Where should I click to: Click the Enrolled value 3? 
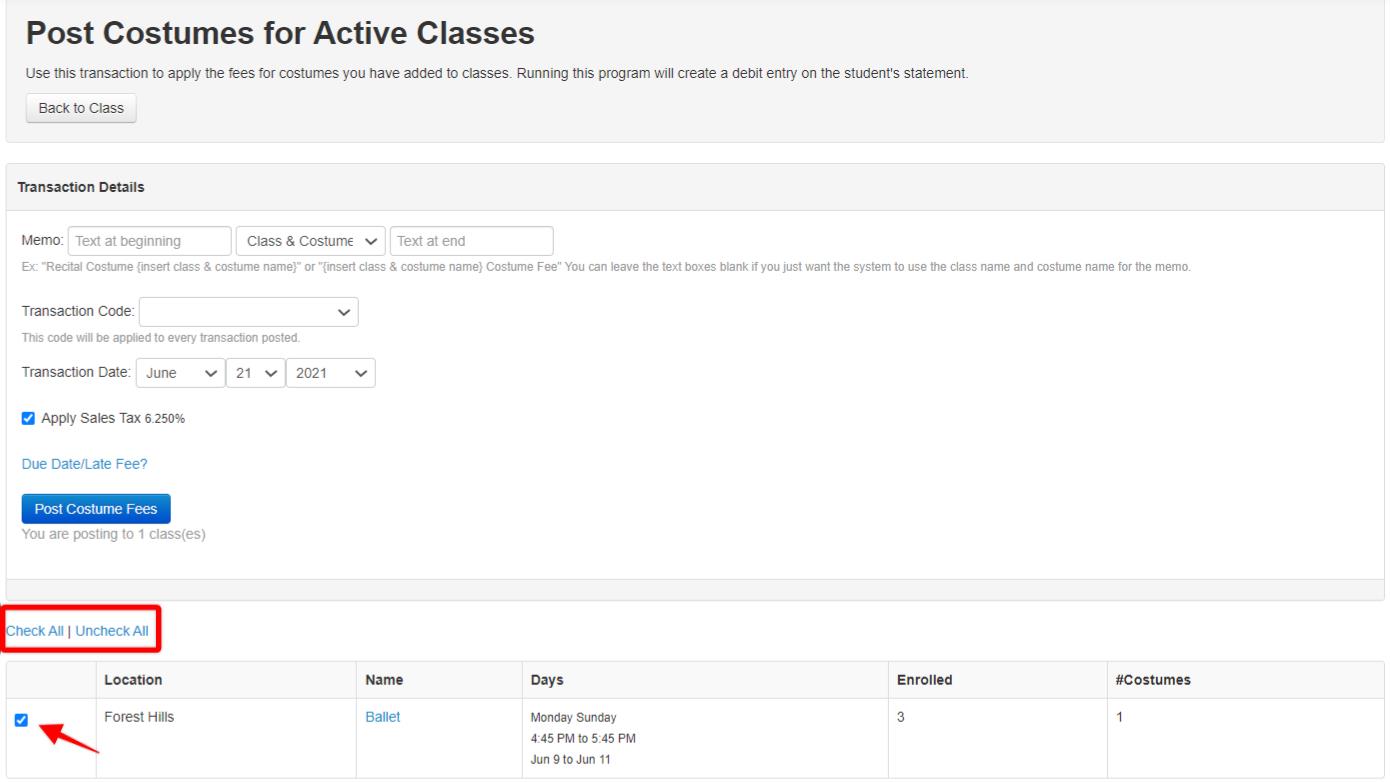tap(900, 717)
